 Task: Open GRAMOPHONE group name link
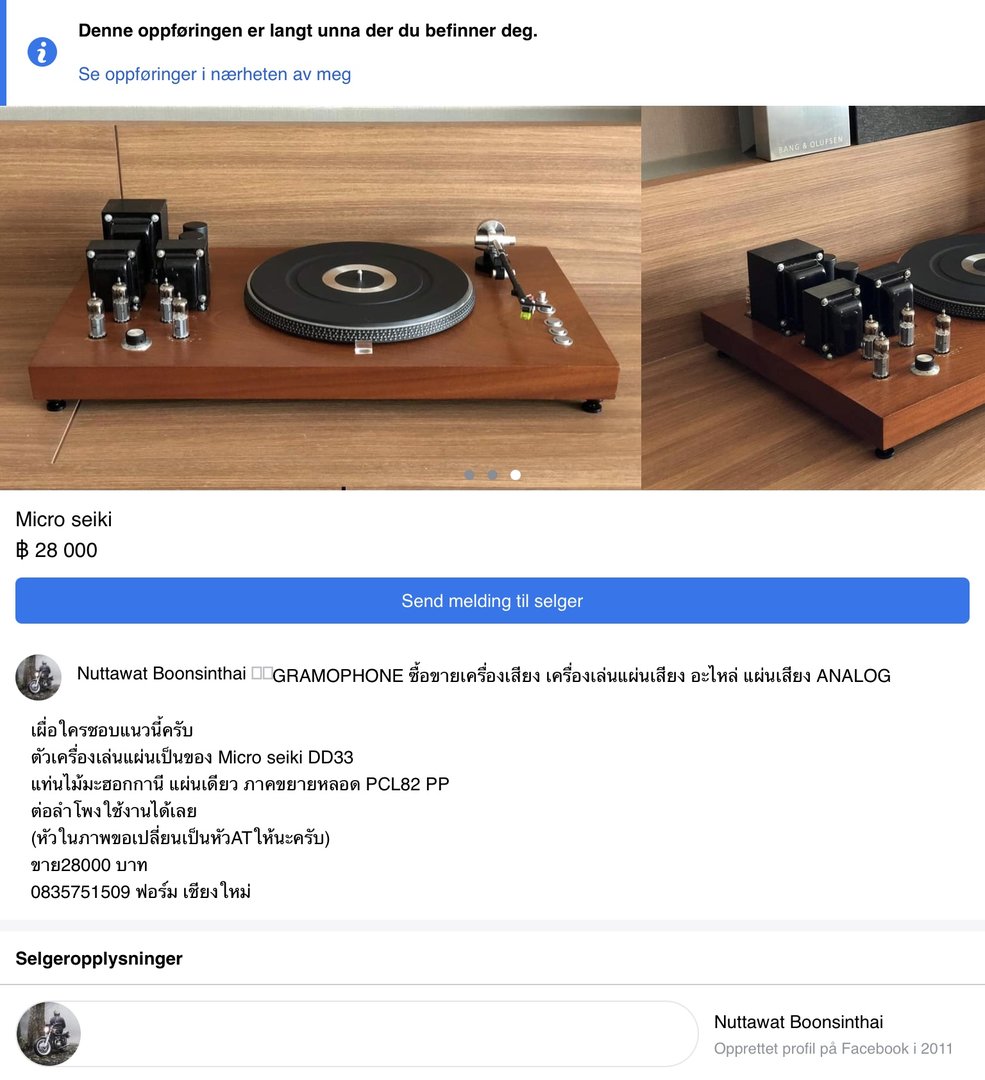[x=581, y=676]
